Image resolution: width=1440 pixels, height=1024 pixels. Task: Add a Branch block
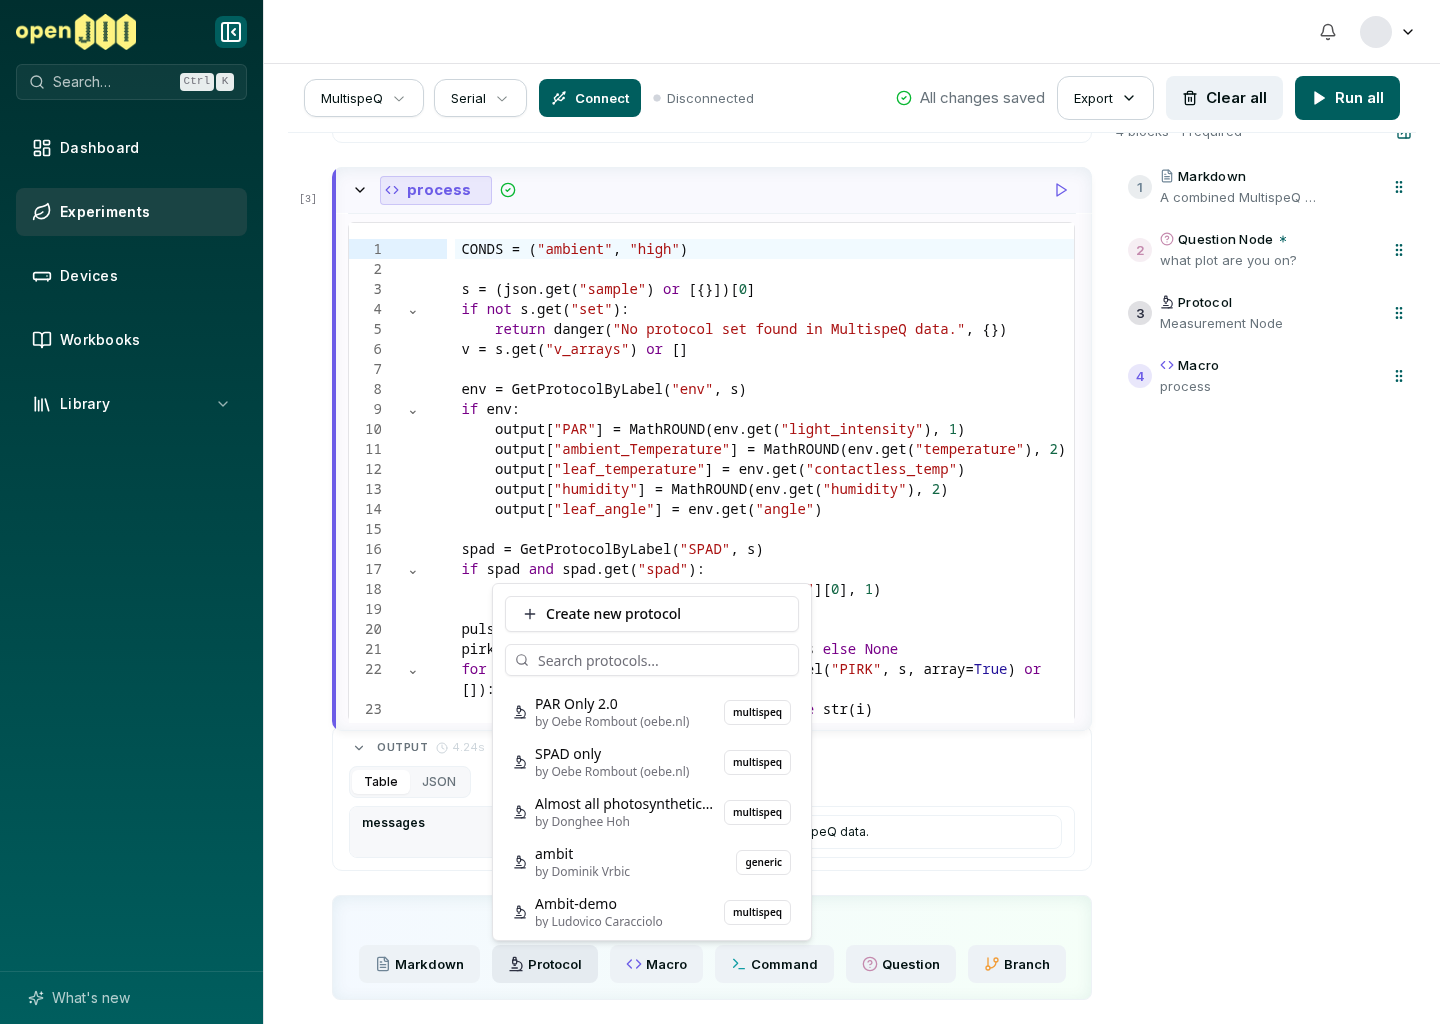click(x=1017, y=964)
